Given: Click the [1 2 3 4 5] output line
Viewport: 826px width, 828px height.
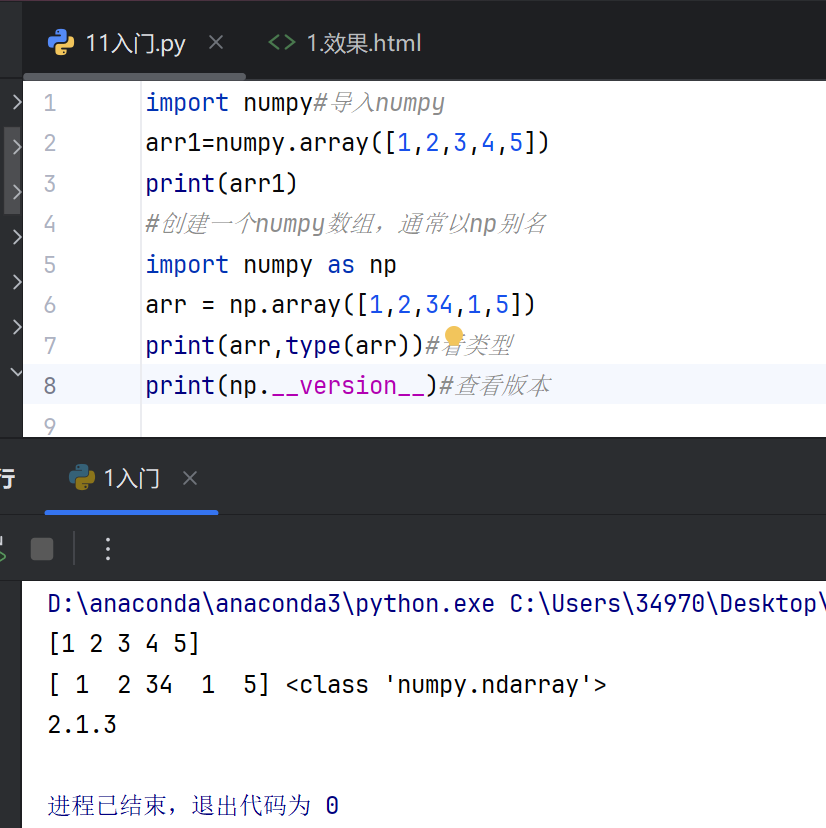Looking at the screenshot, I should [x=124, y=644].
